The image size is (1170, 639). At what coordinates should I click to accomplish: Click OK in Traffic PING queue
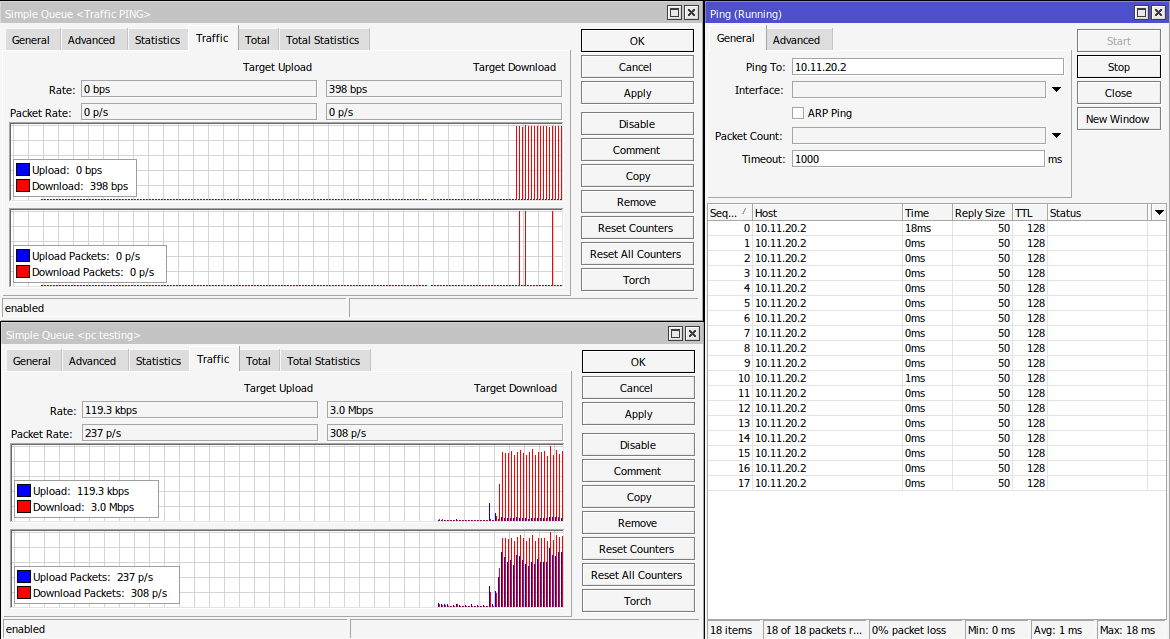tap(637, 41)
